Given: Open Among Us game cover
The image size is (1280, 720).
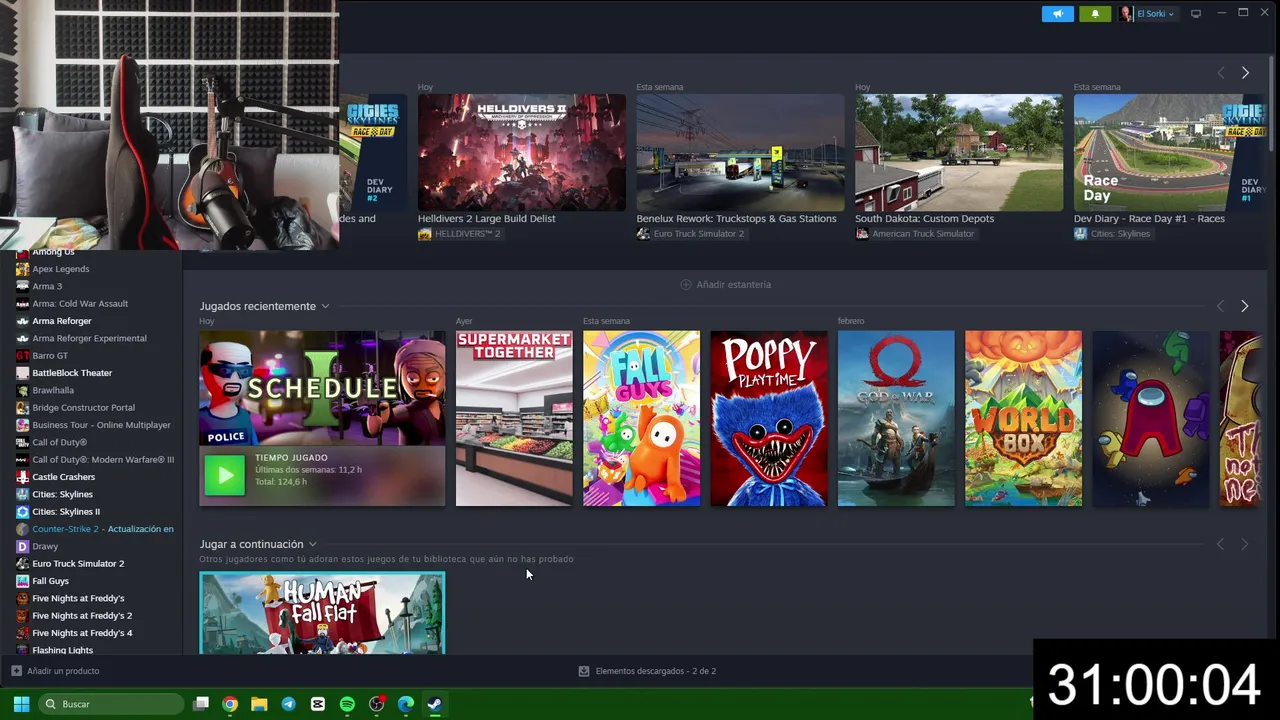Looking at the screenshot, I should coord(1151,418).
